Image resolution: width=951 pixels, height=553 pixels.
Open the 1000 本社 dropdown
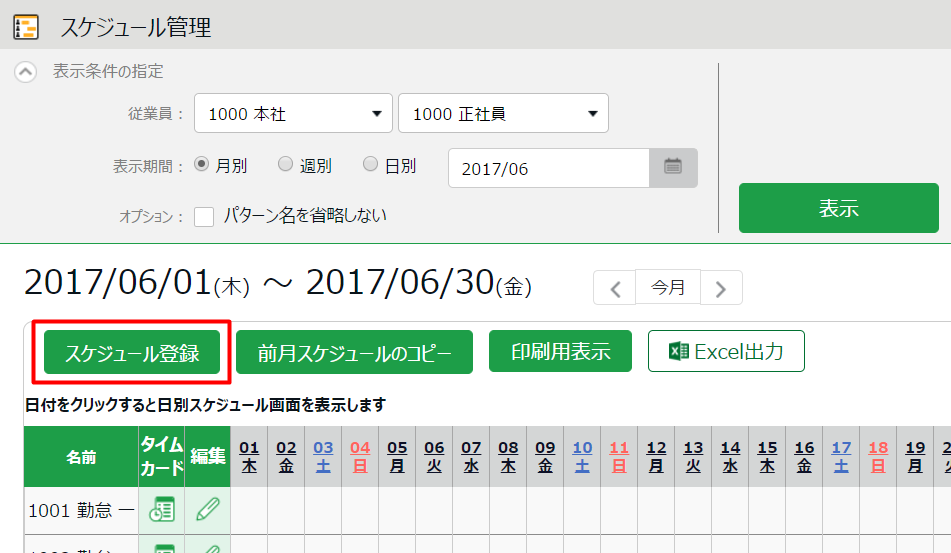click(292, 114)
